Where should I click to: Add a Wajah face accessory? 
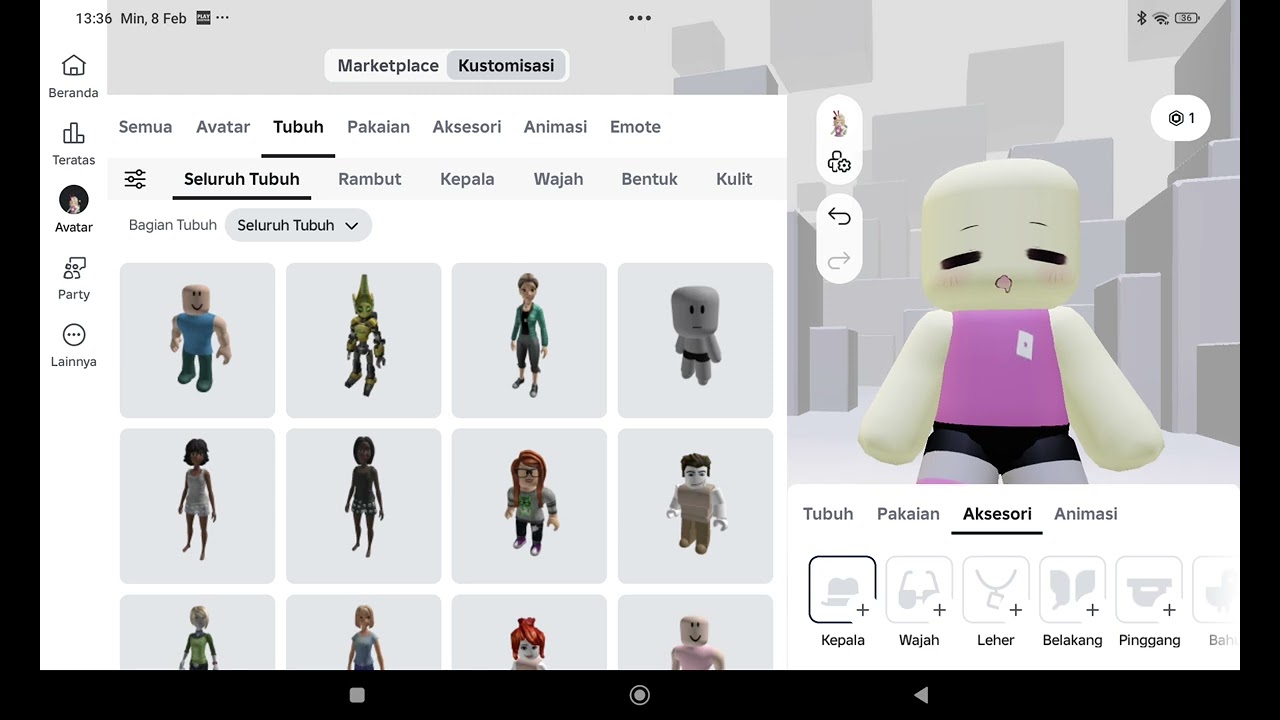pyautogui.click(x=919, y=590)
